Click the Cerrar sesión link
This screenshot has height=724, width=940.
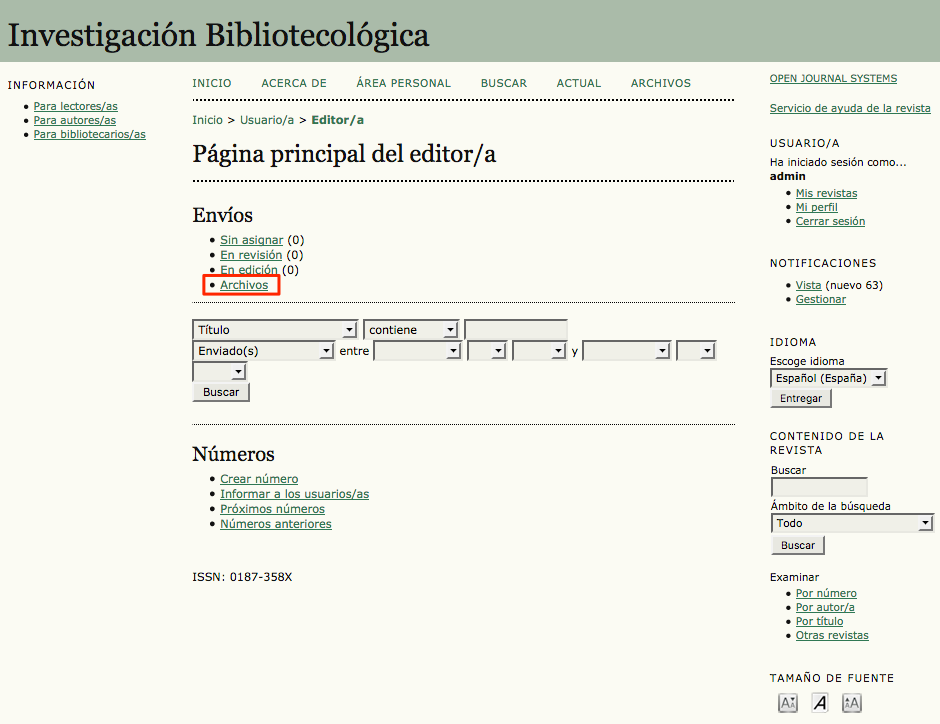pos(830,221)
